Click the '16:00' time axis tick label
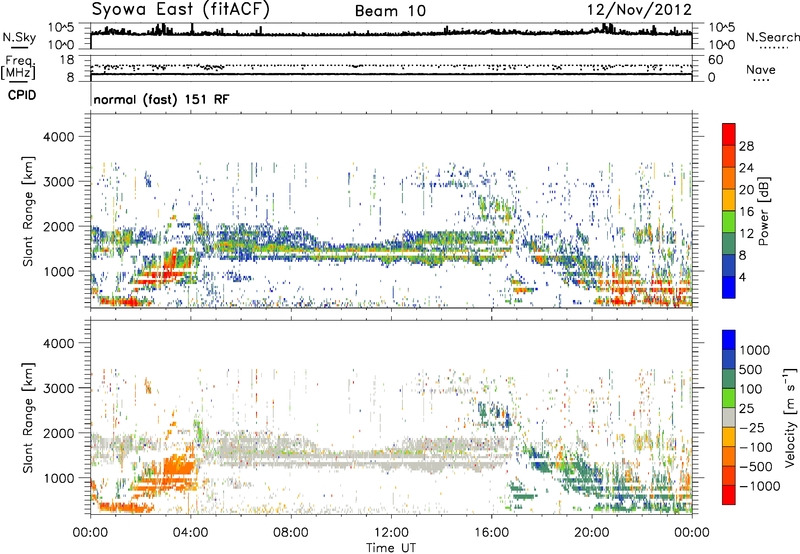The width and height of the screenshot is (800, 554). 492,533
